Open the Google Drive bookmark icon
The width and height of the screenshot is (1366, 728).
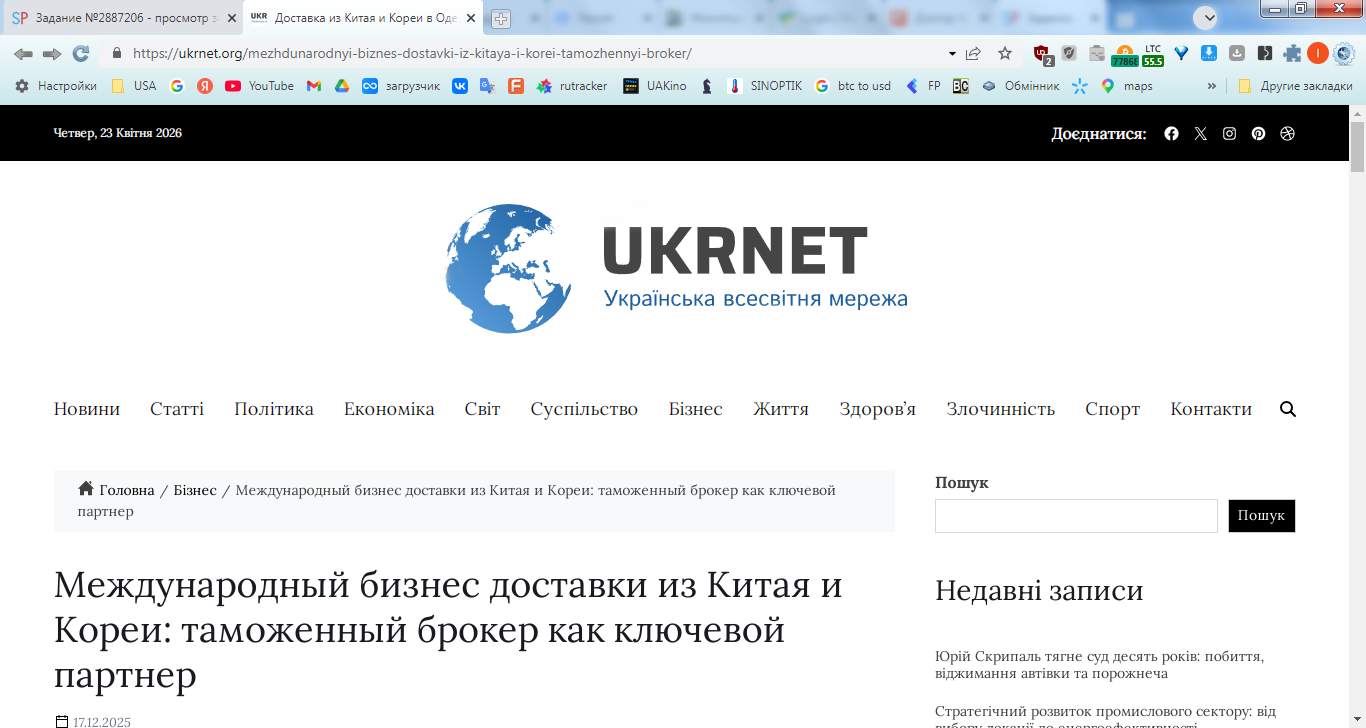342,86
